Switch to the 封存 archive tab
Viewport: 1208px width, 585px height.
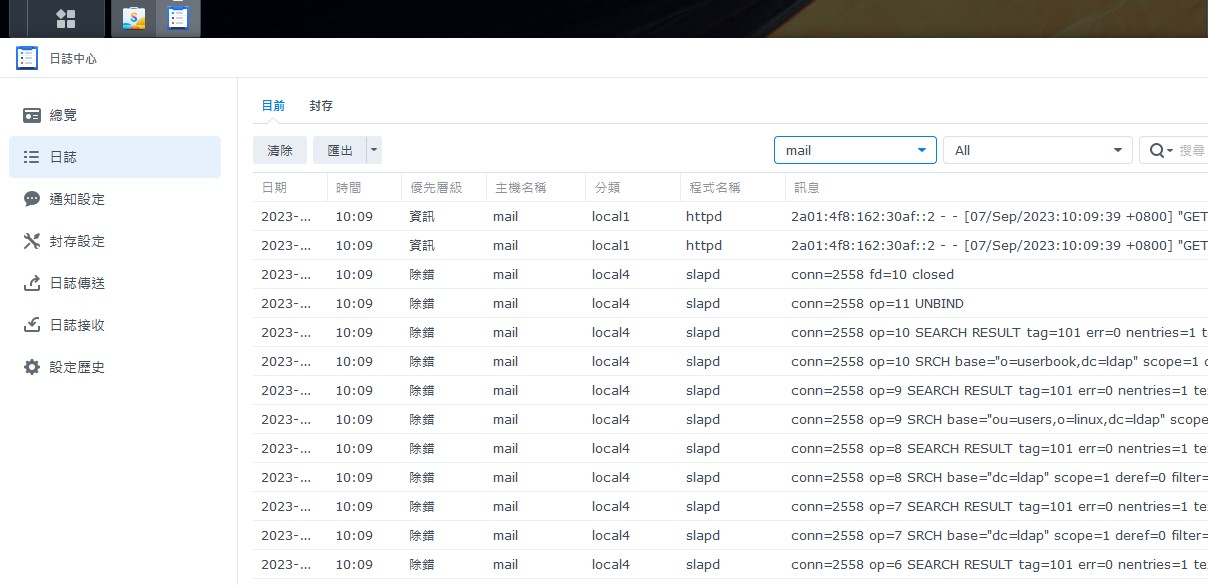321,106
